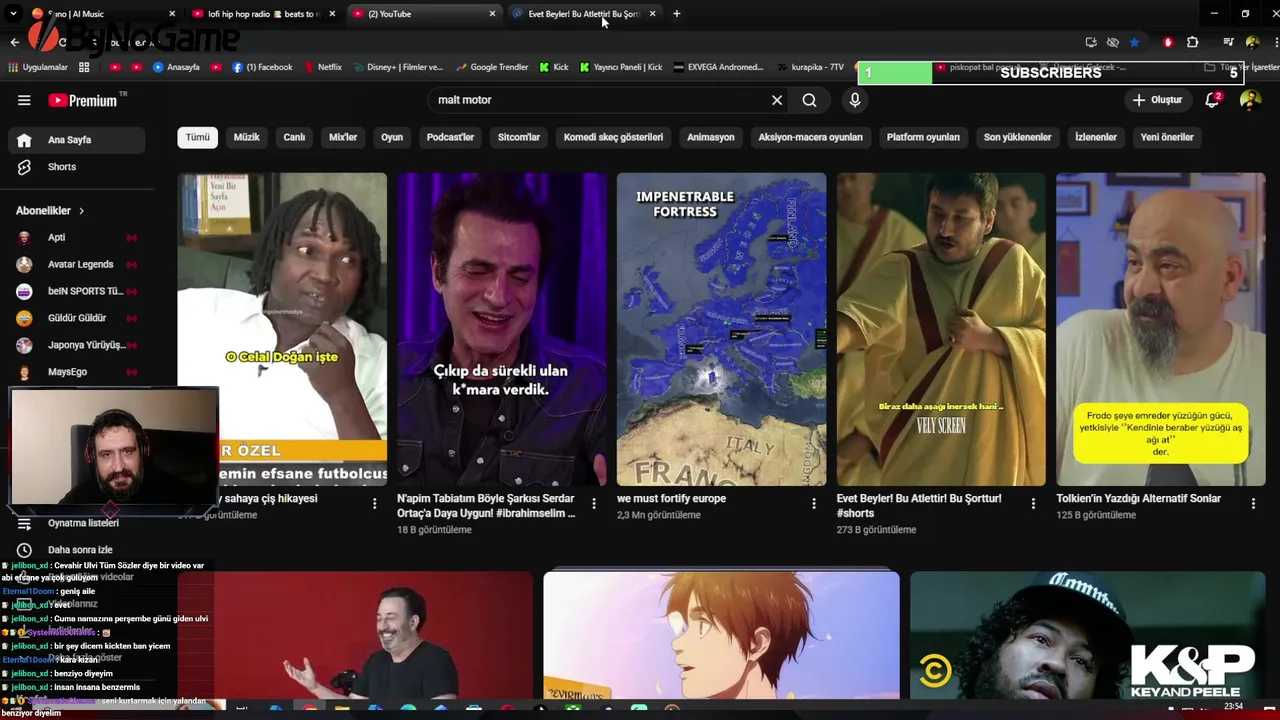Clear the search query with the X
The width and height of the screenshot is (1280, 720).
pos(777,100)
